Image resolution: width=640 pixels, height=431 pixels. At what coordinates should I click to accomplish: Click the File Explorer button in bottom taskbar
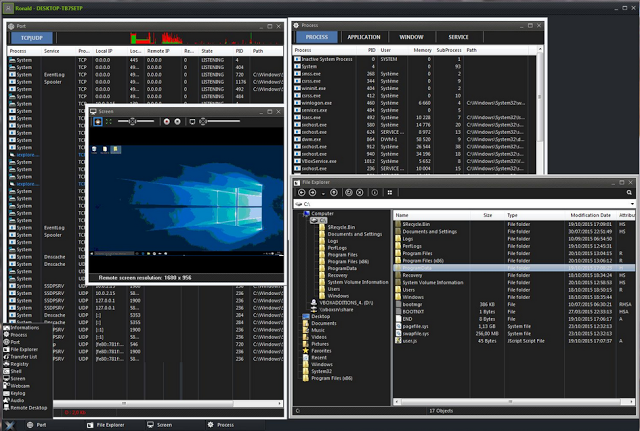point(110,425)
